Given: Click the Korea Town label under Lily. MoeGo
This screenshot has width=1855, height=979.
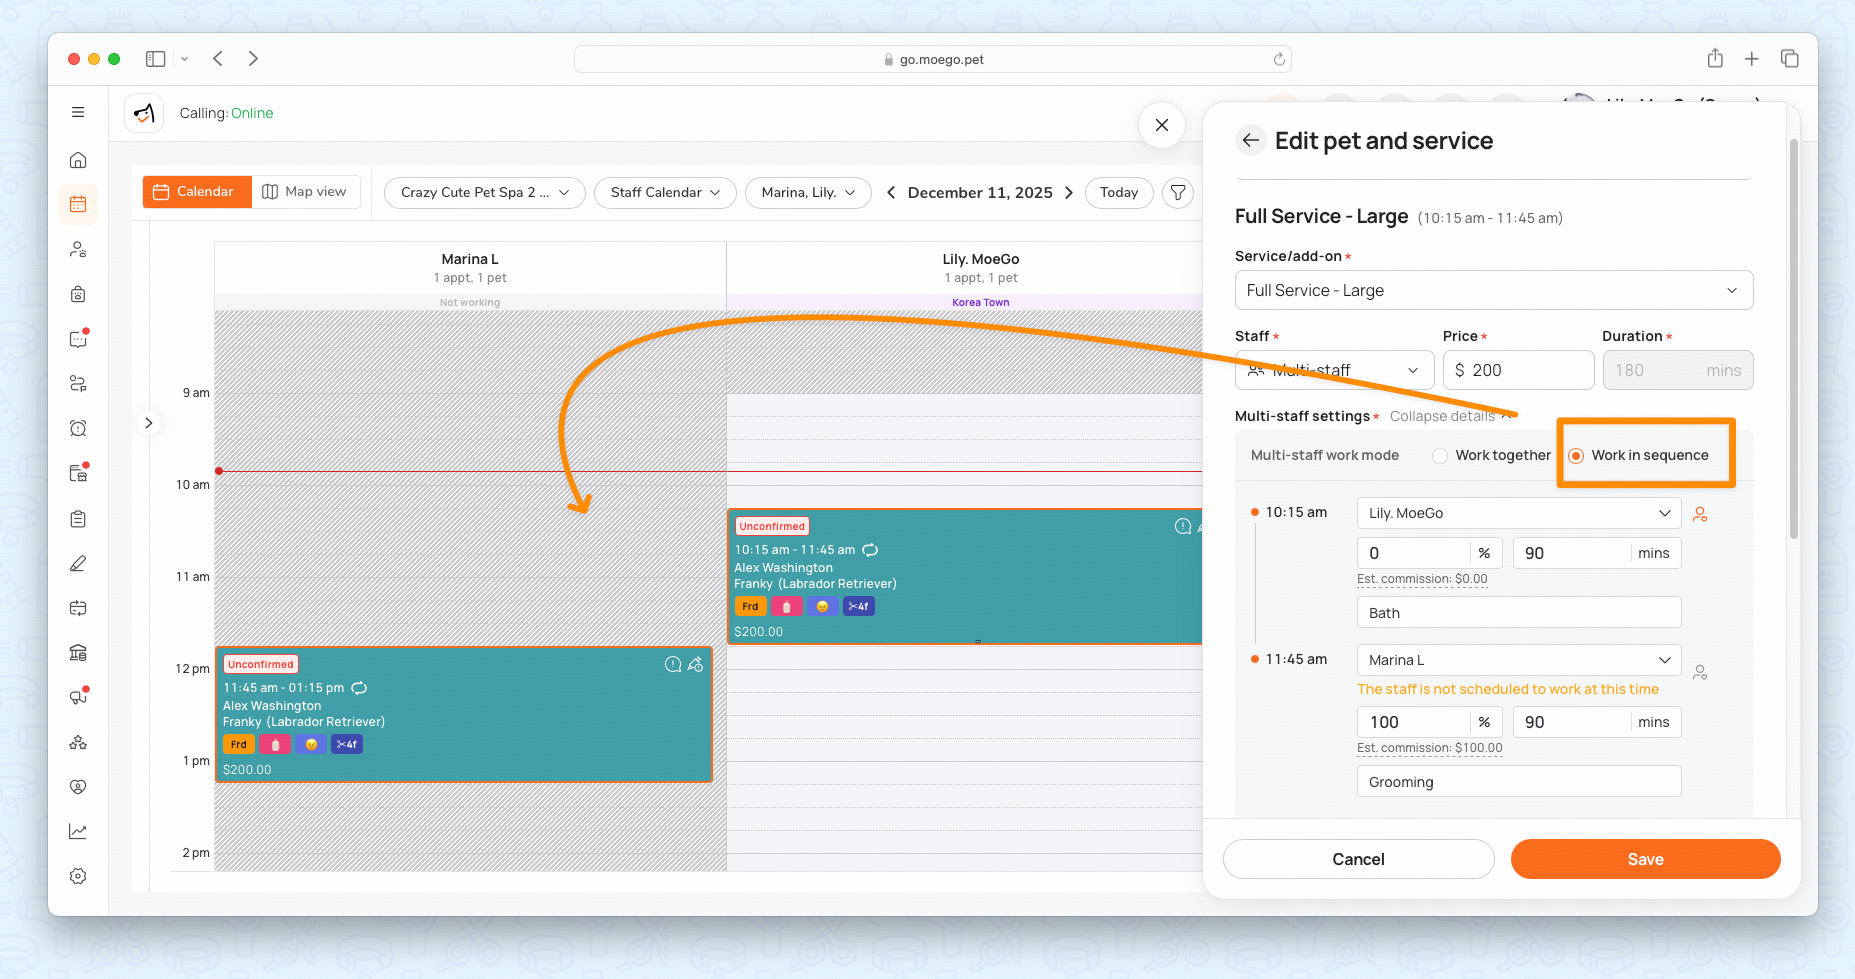Looking at the screenshot, I should (980, 302).
